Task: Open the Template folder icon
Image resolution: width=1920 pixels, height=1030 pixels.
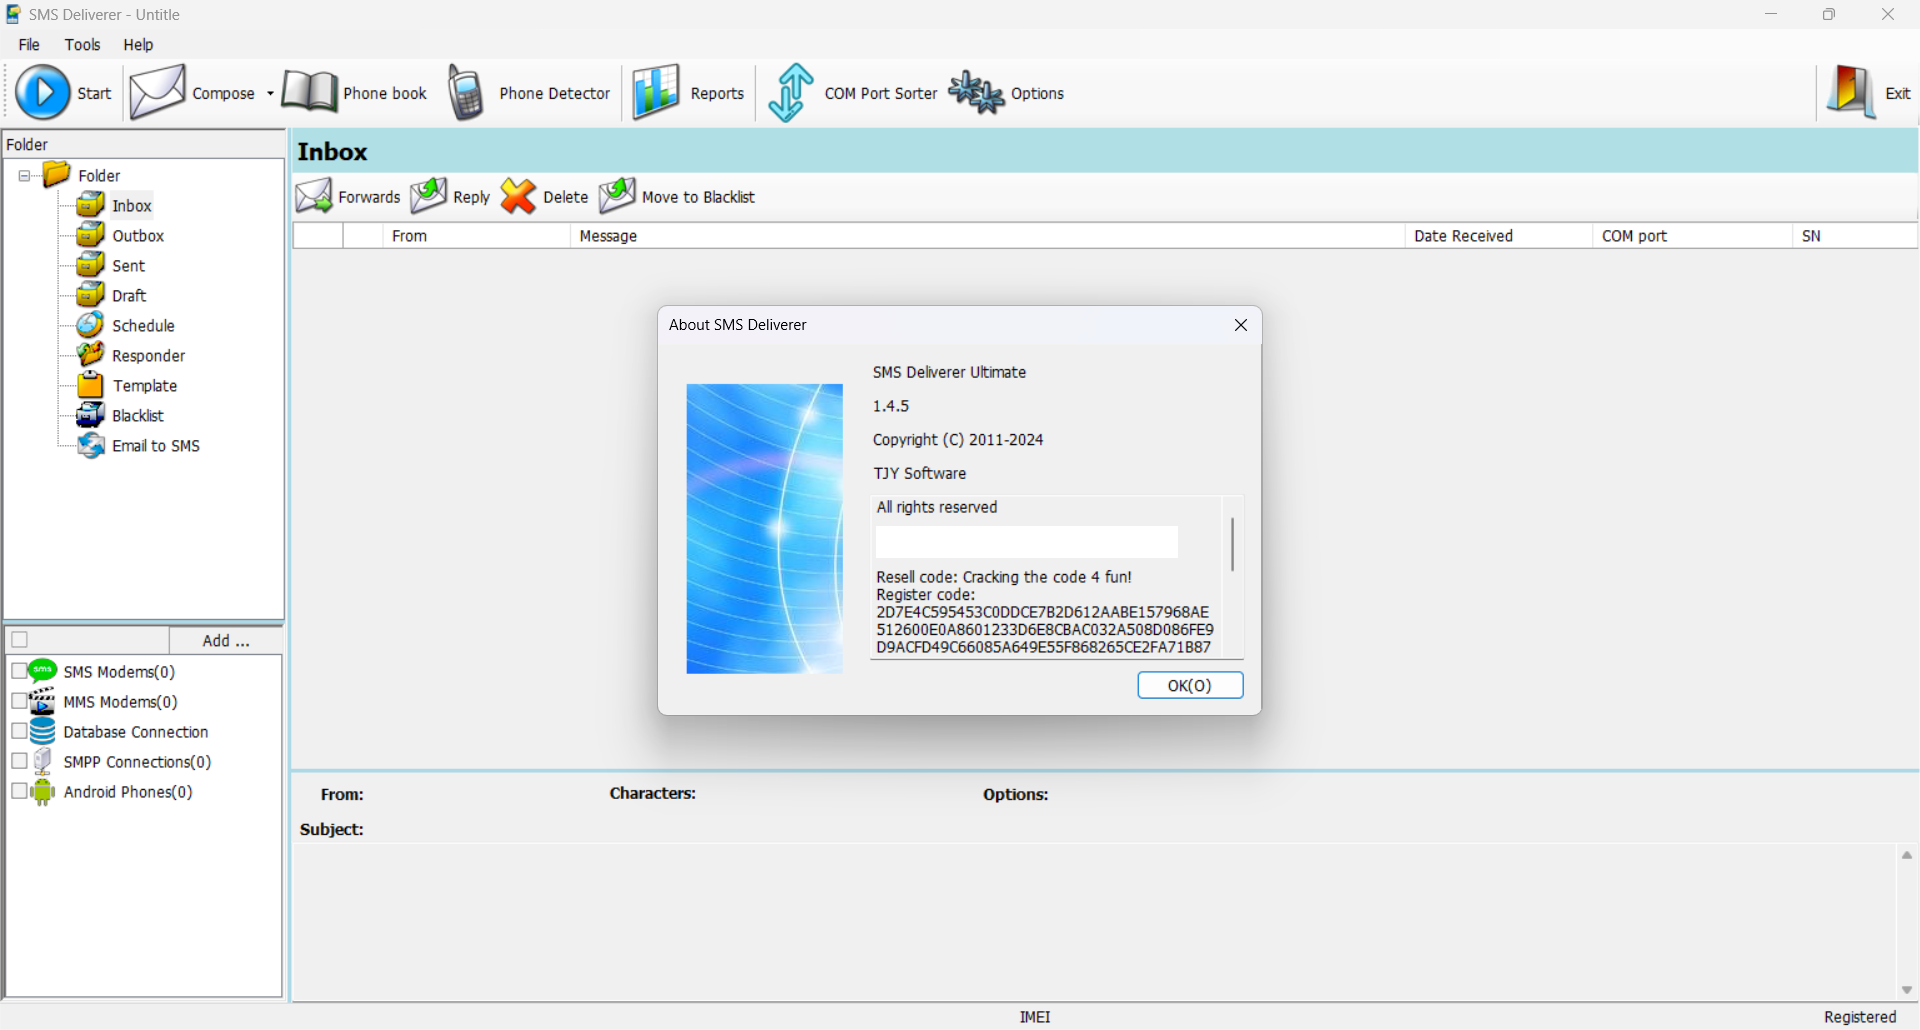Action: (91, 385)
